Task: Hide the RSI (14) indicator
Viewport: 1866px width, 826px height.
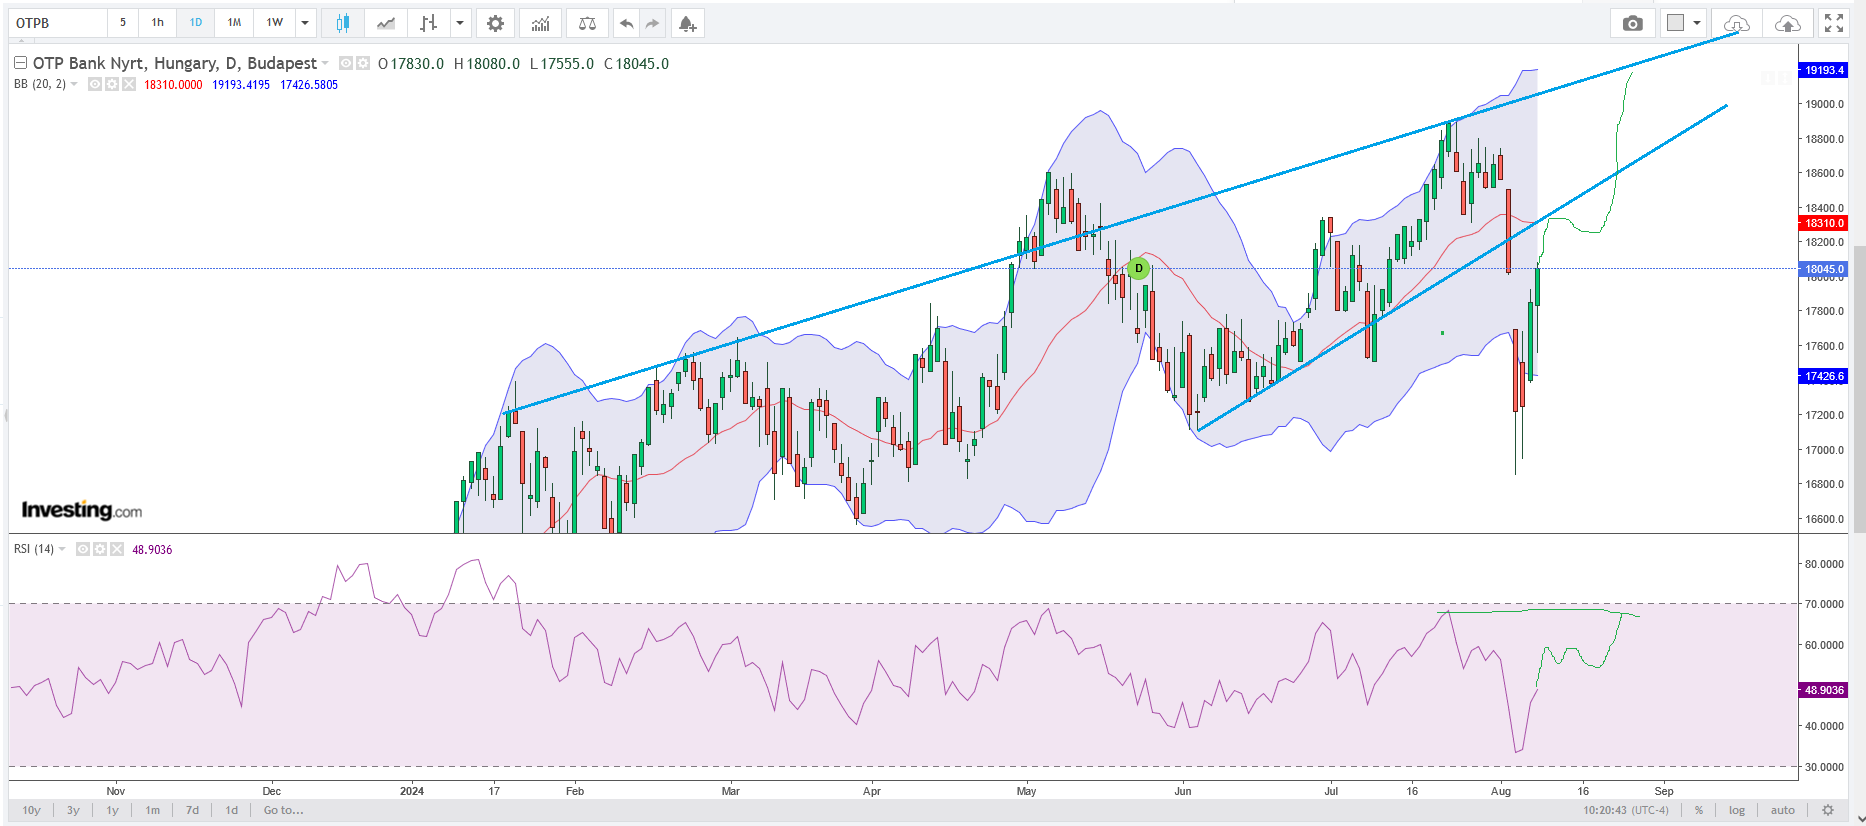Action: pyautogui.click(x=83, y=549)
